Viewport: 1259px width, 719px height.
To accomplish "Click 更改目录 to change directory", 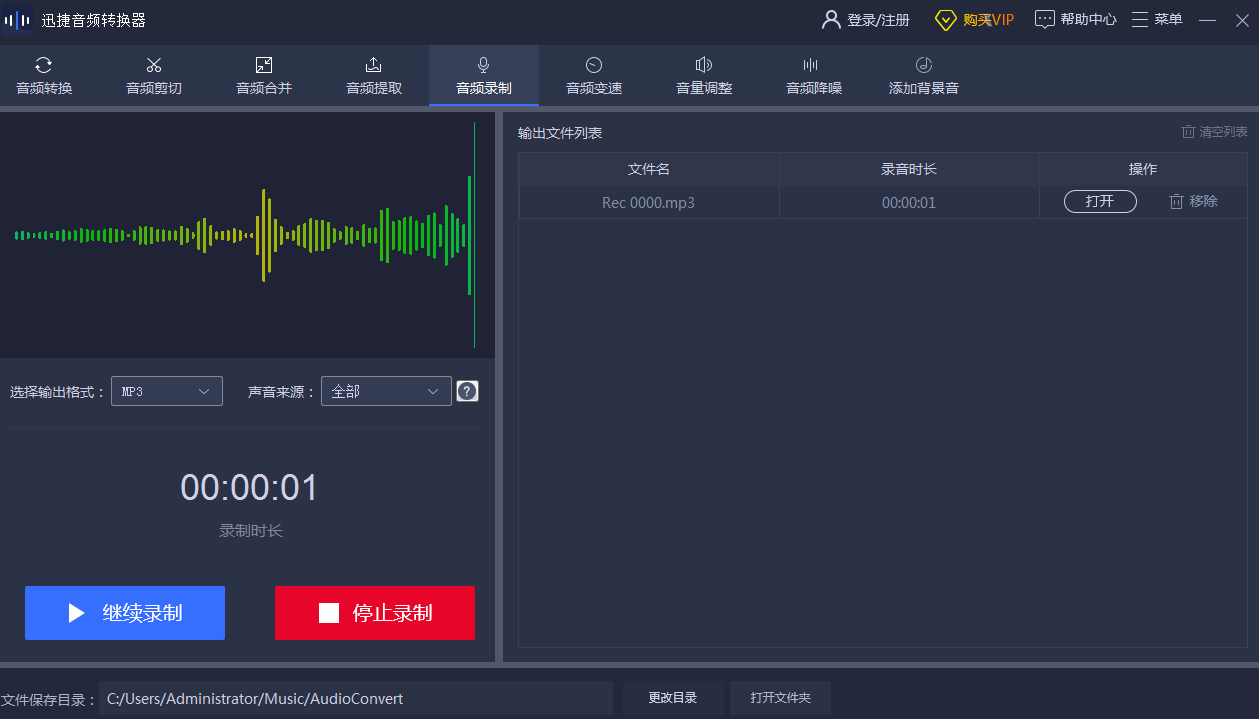I will 672,698.
